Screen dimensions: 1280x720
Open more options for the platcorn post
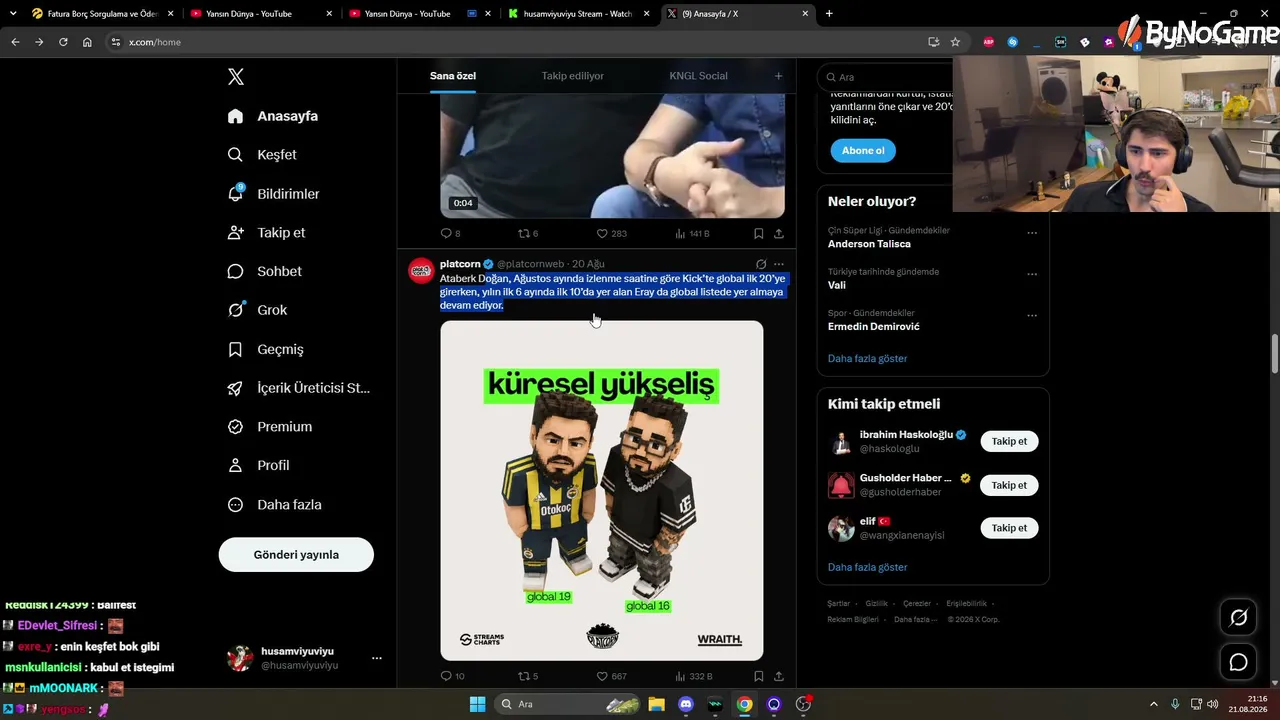click(779, 264)
